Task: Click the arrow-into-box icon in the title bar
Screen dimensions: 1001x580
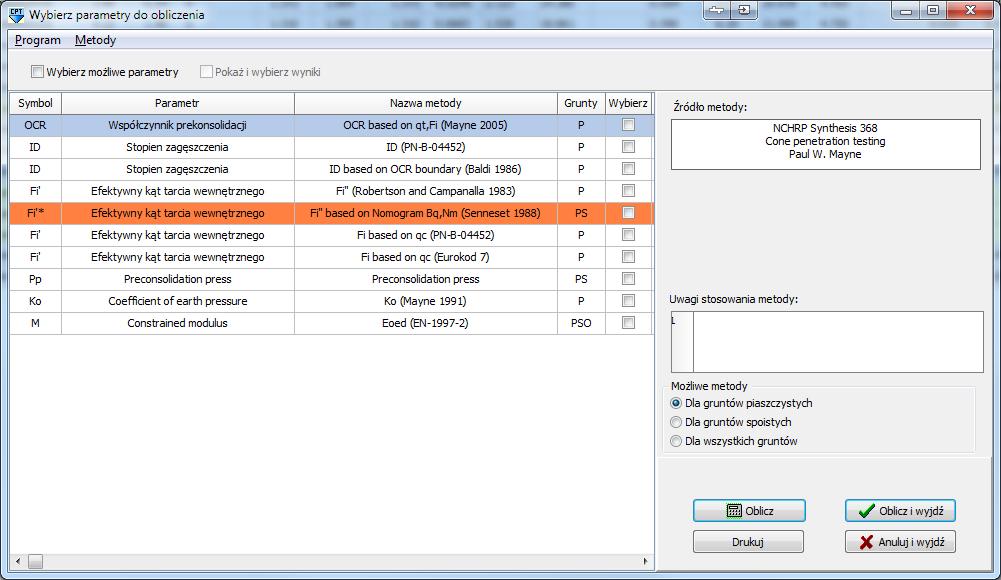Action: 744,10
